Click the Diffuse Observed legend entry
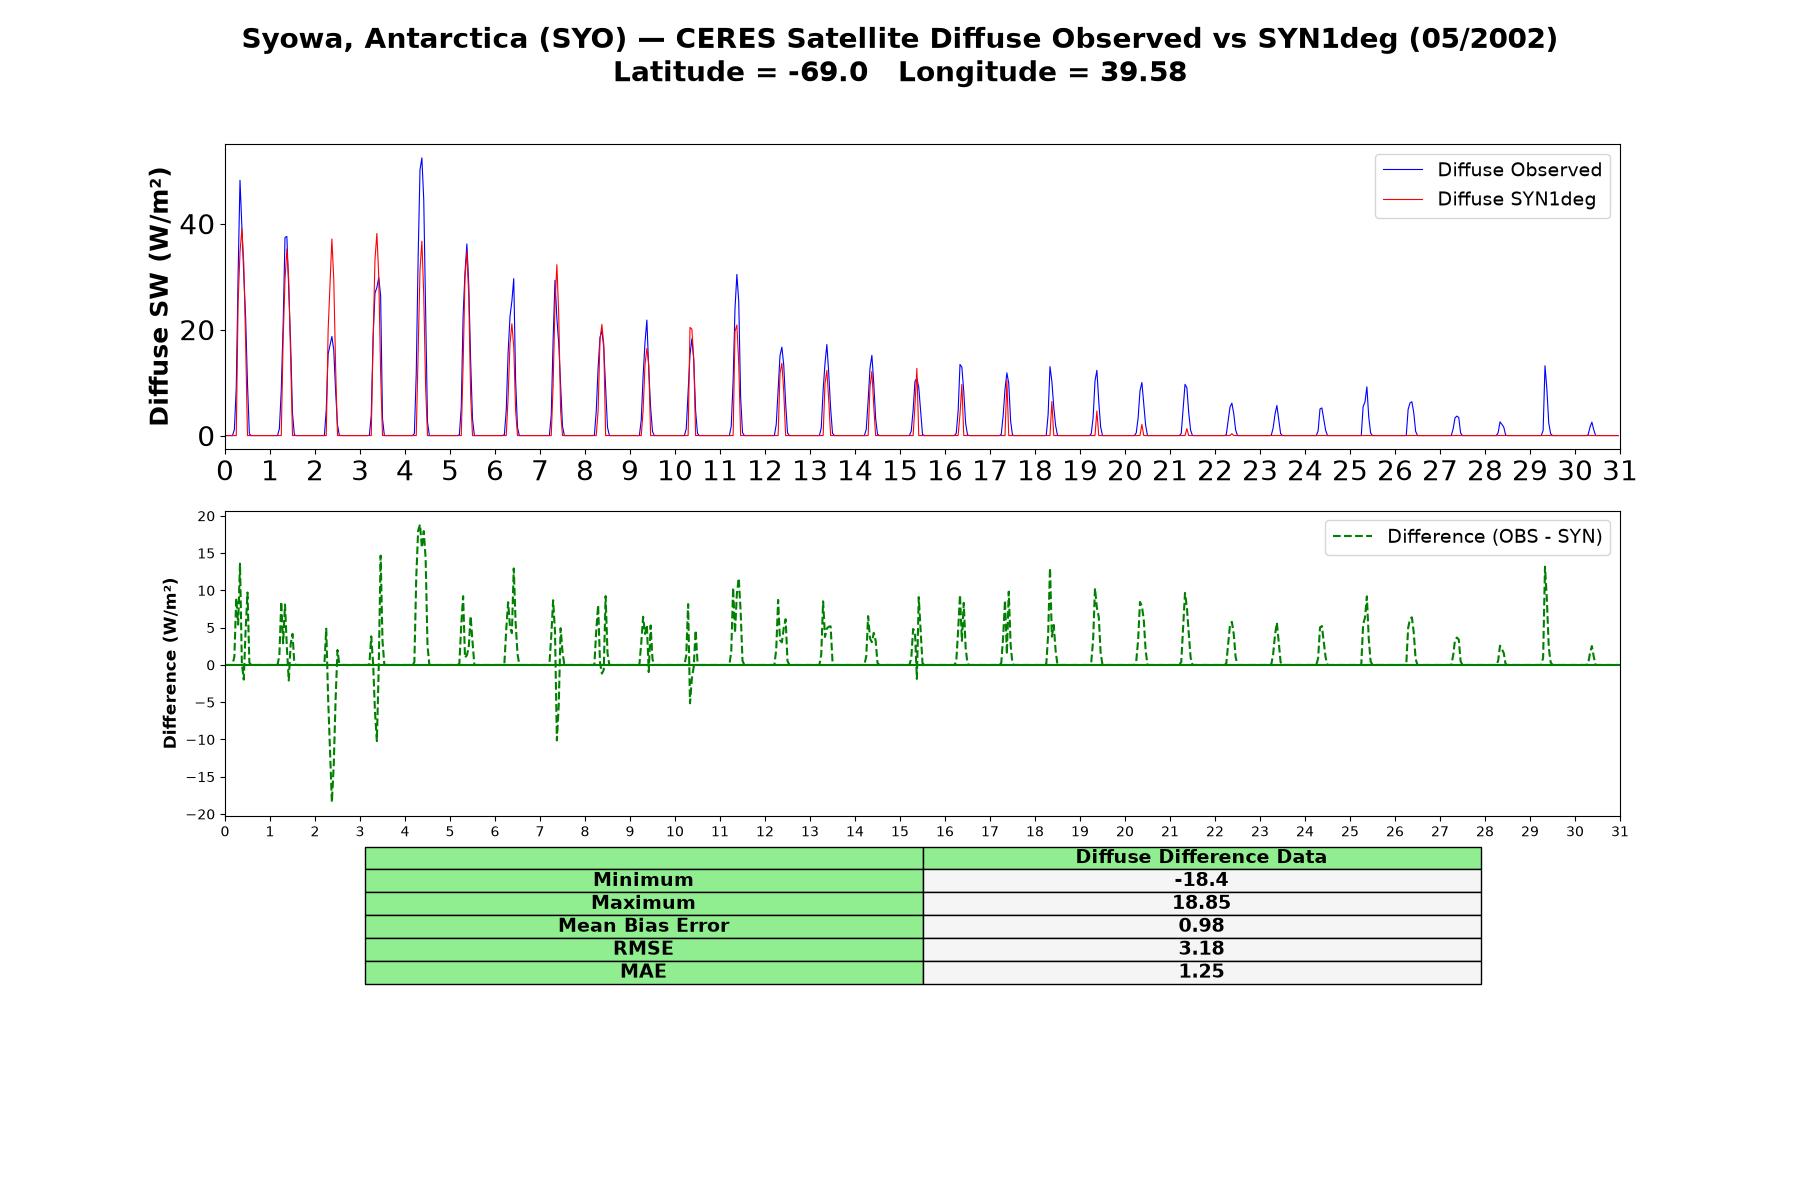 pyautogui.click(x=1492, y=170)
